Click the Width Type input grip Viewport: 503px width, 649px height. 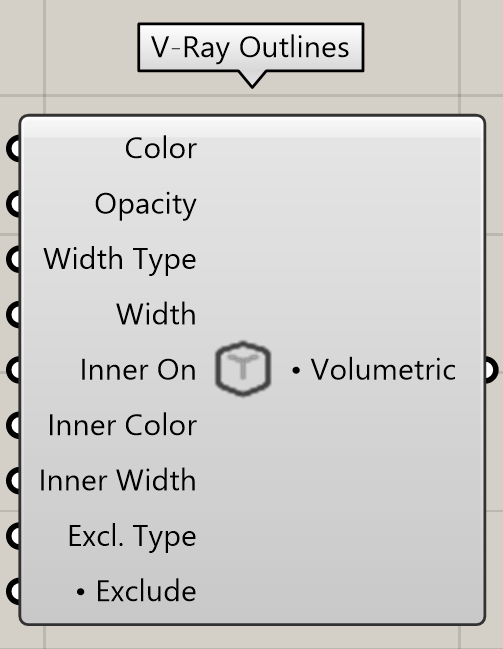[14, 259]
